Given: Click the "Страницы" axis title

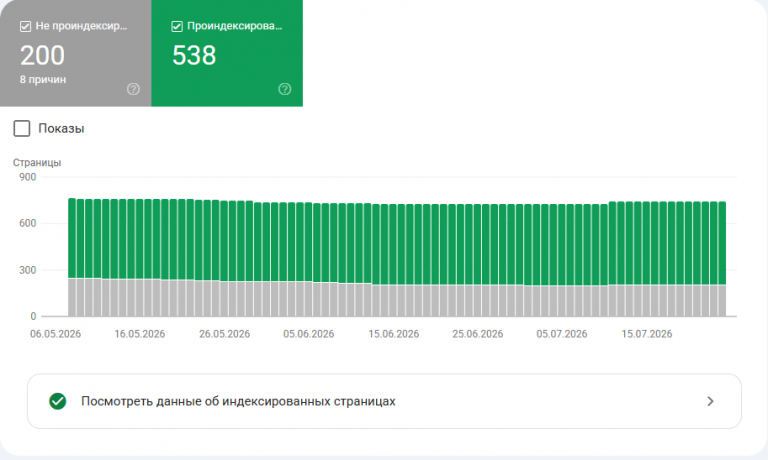Looking at the screenshot, I should pos(37,163).
